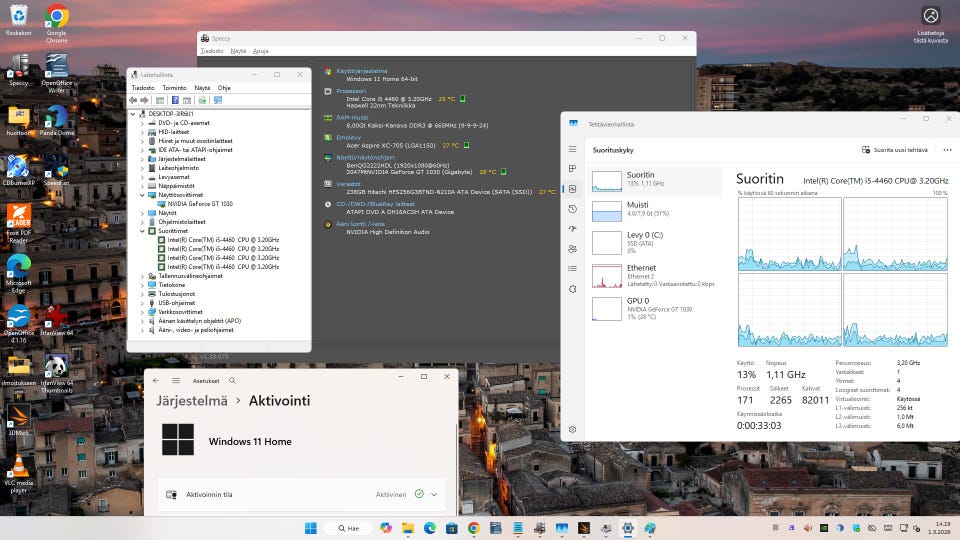The width and height of the screenshot is (960, 540).
Task: Expand the USB-ohjaimet tree node
Action: point(142,302)
